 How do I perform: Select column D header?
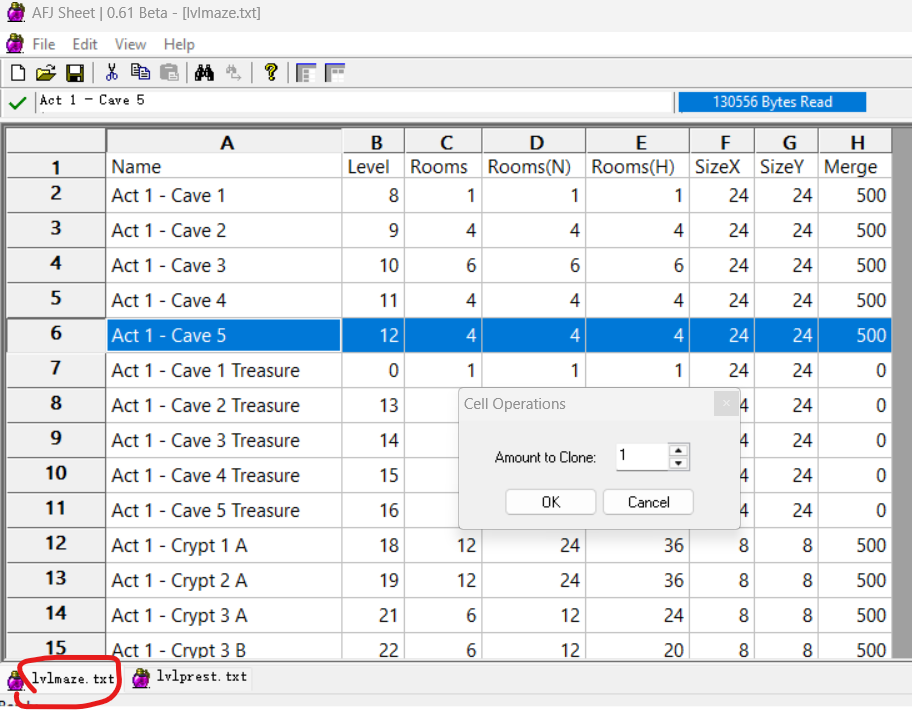click(536, 142)
